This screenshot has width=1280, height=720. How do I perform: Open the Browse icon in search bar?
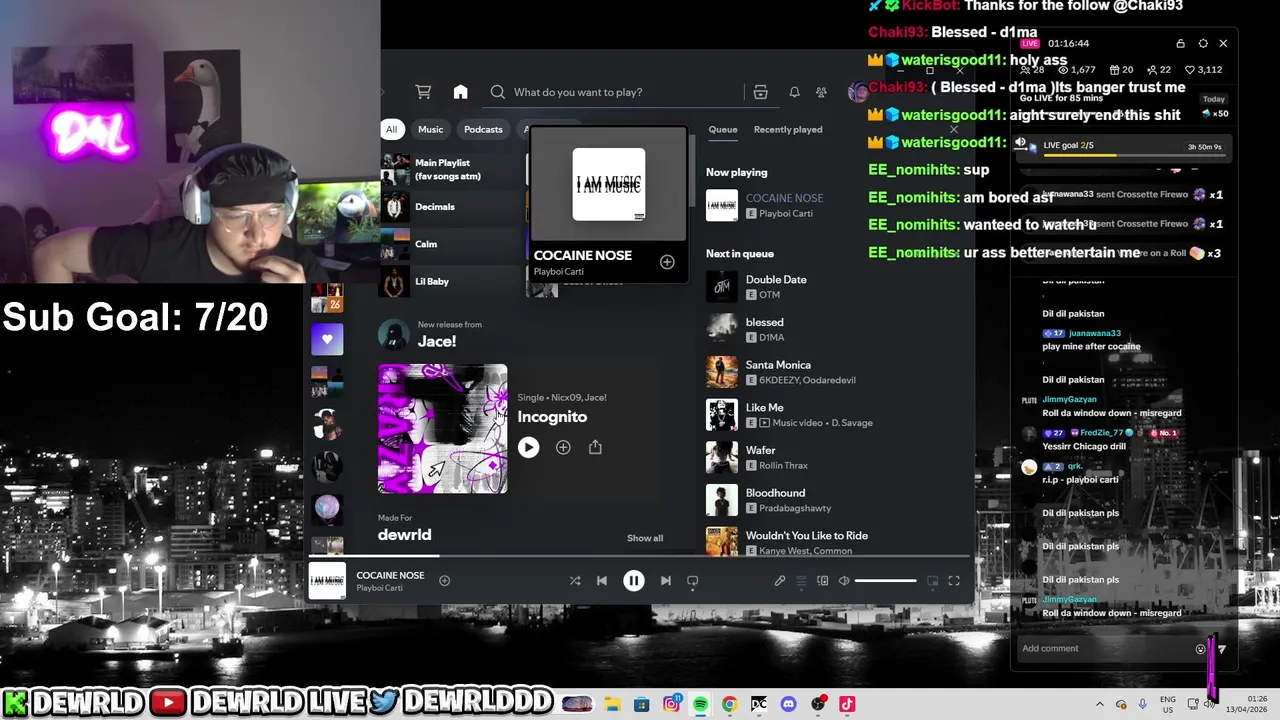[760, 92]
